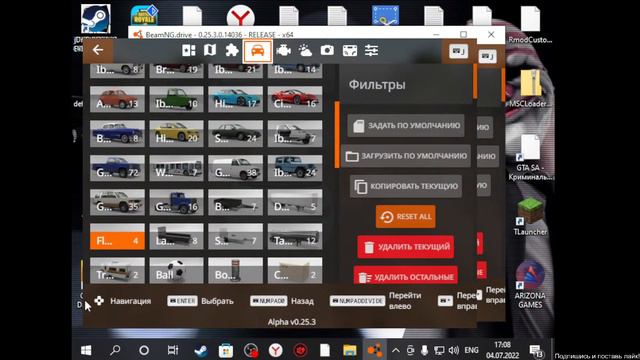The height and width of the screenshot is (360, 640).
Task: Open Steam from the taskbar
Action: 200,350
